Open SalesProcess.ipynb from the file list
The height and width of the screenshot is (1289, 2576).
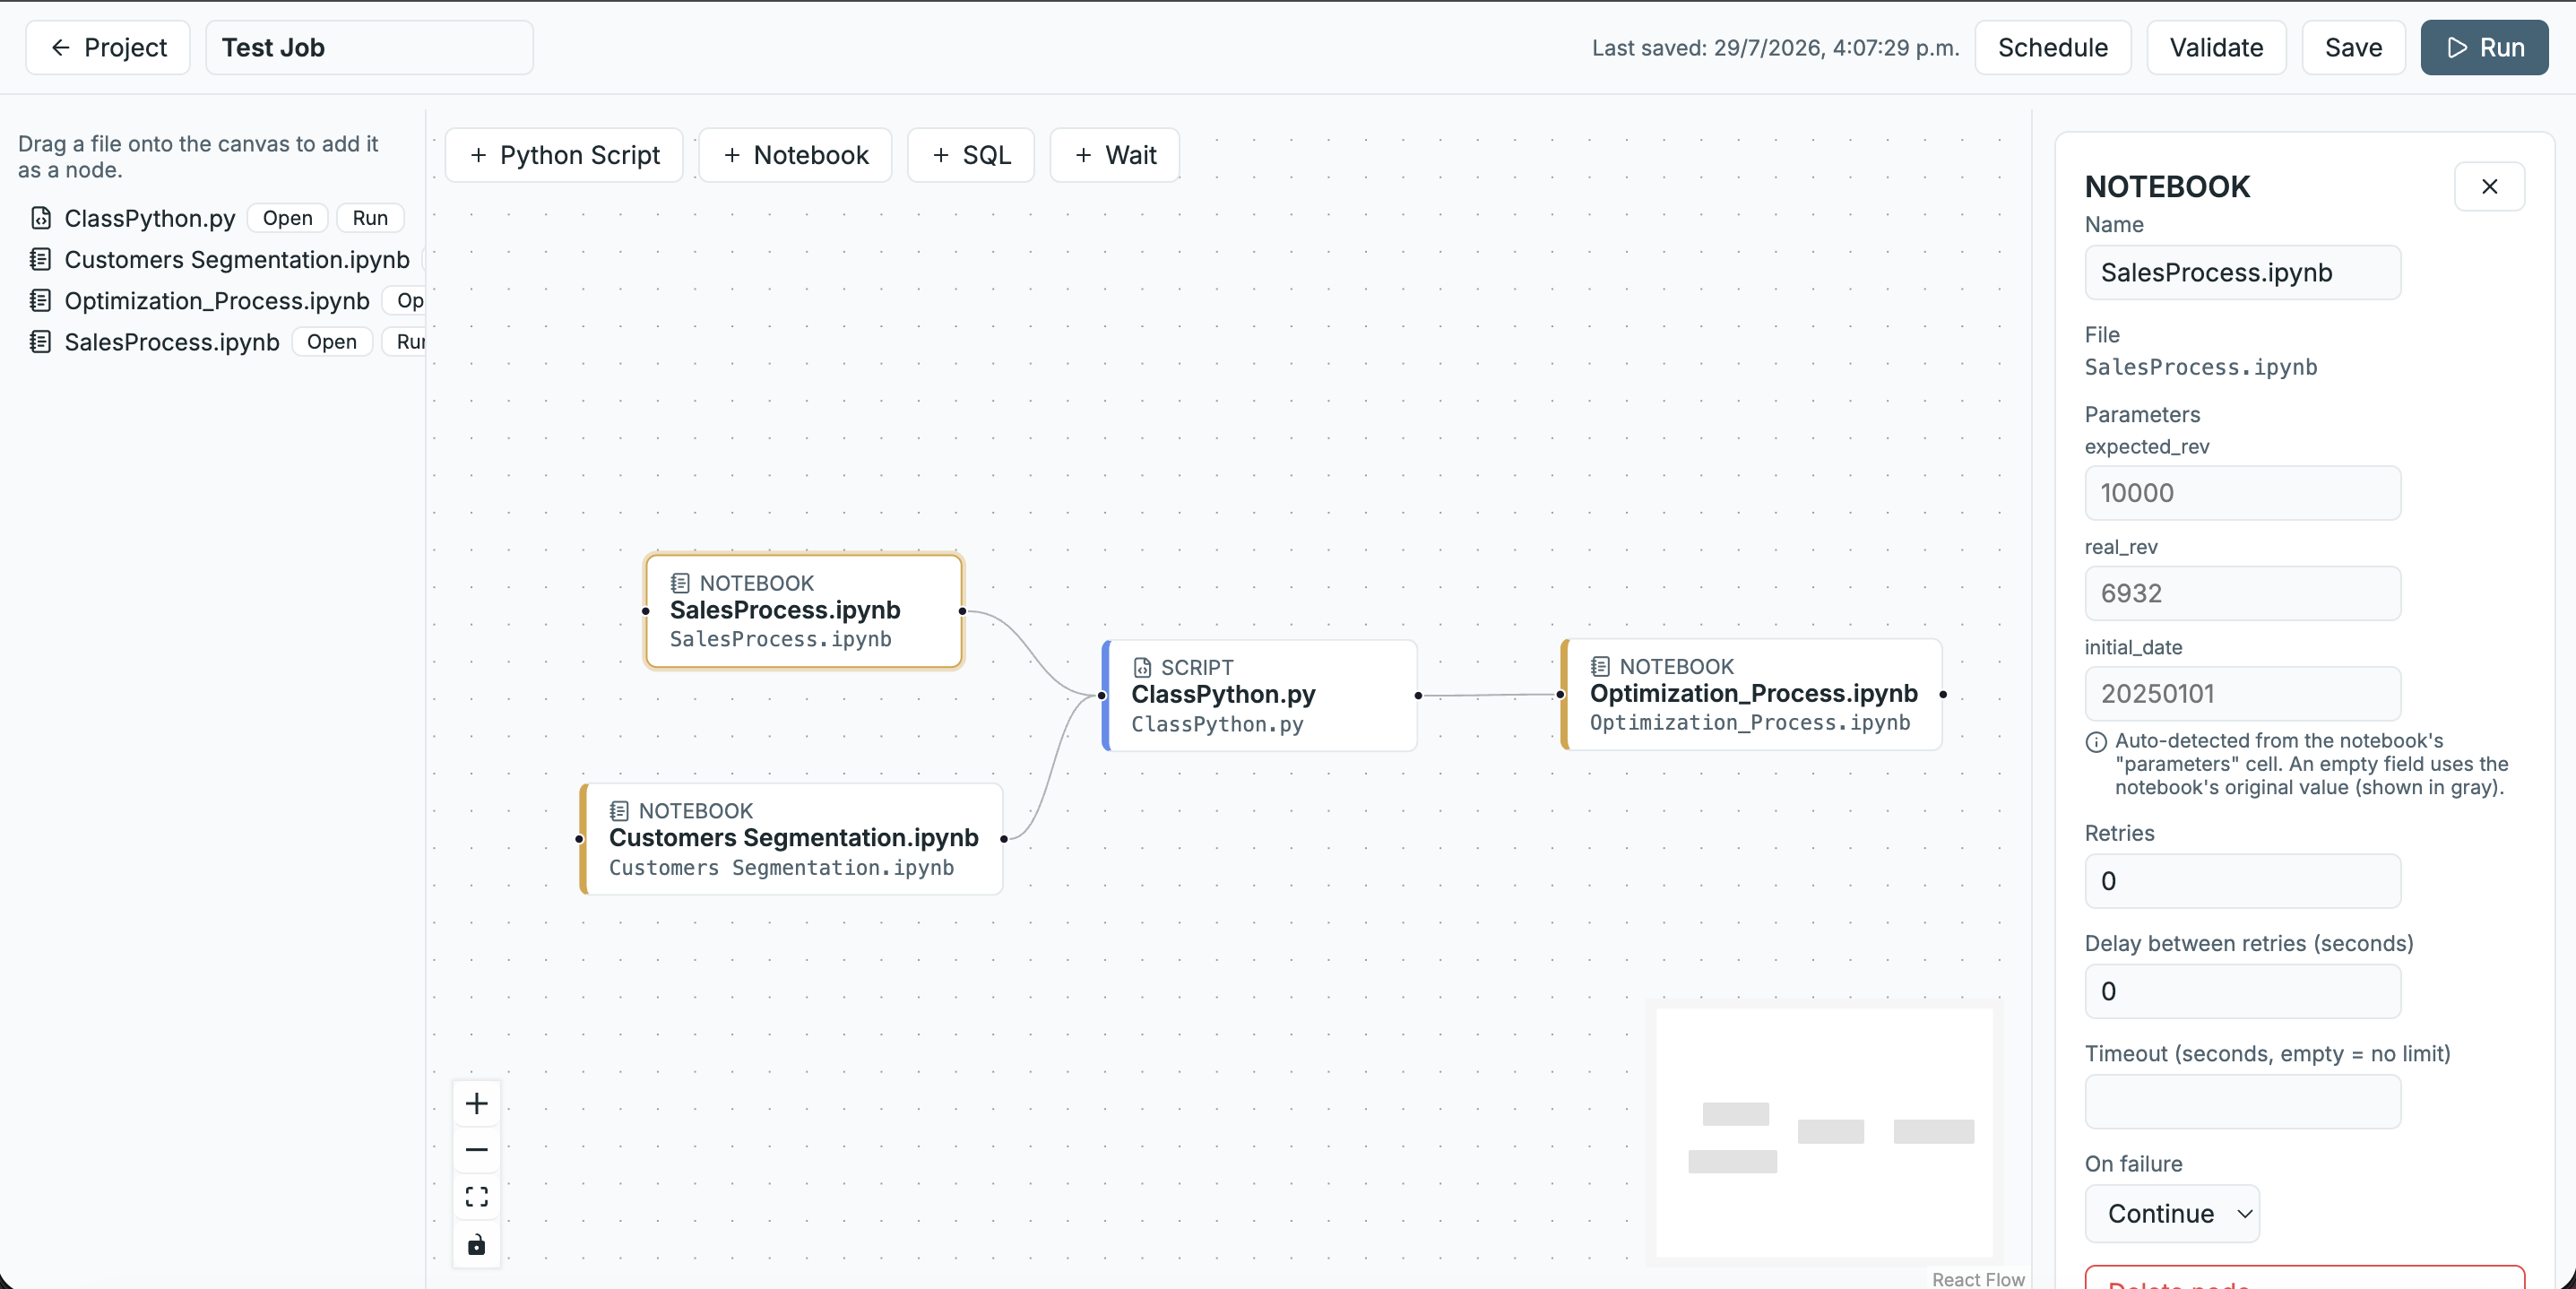pyautogui.click(x=332, y=342)
